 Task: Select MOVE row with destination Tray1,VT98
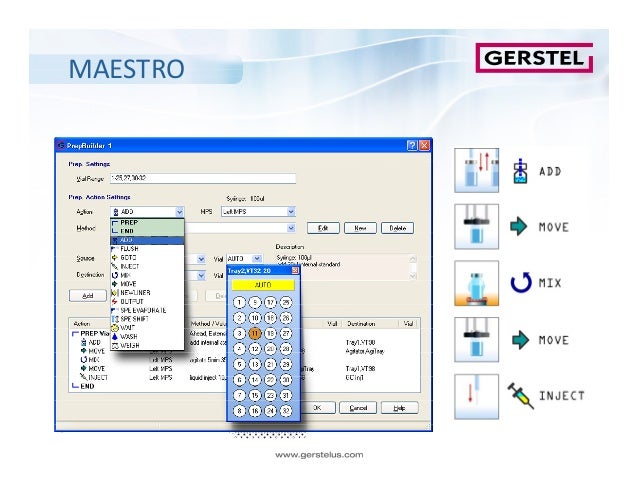(x=244, y=369)
